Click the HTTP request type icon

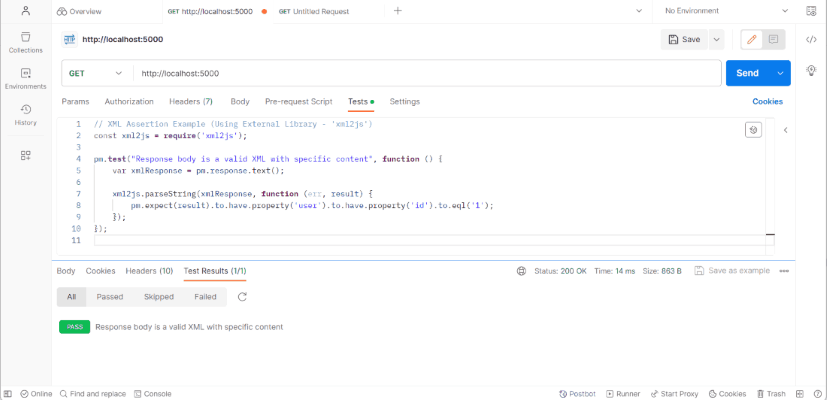pyautogui.click(x=69, y=39)
